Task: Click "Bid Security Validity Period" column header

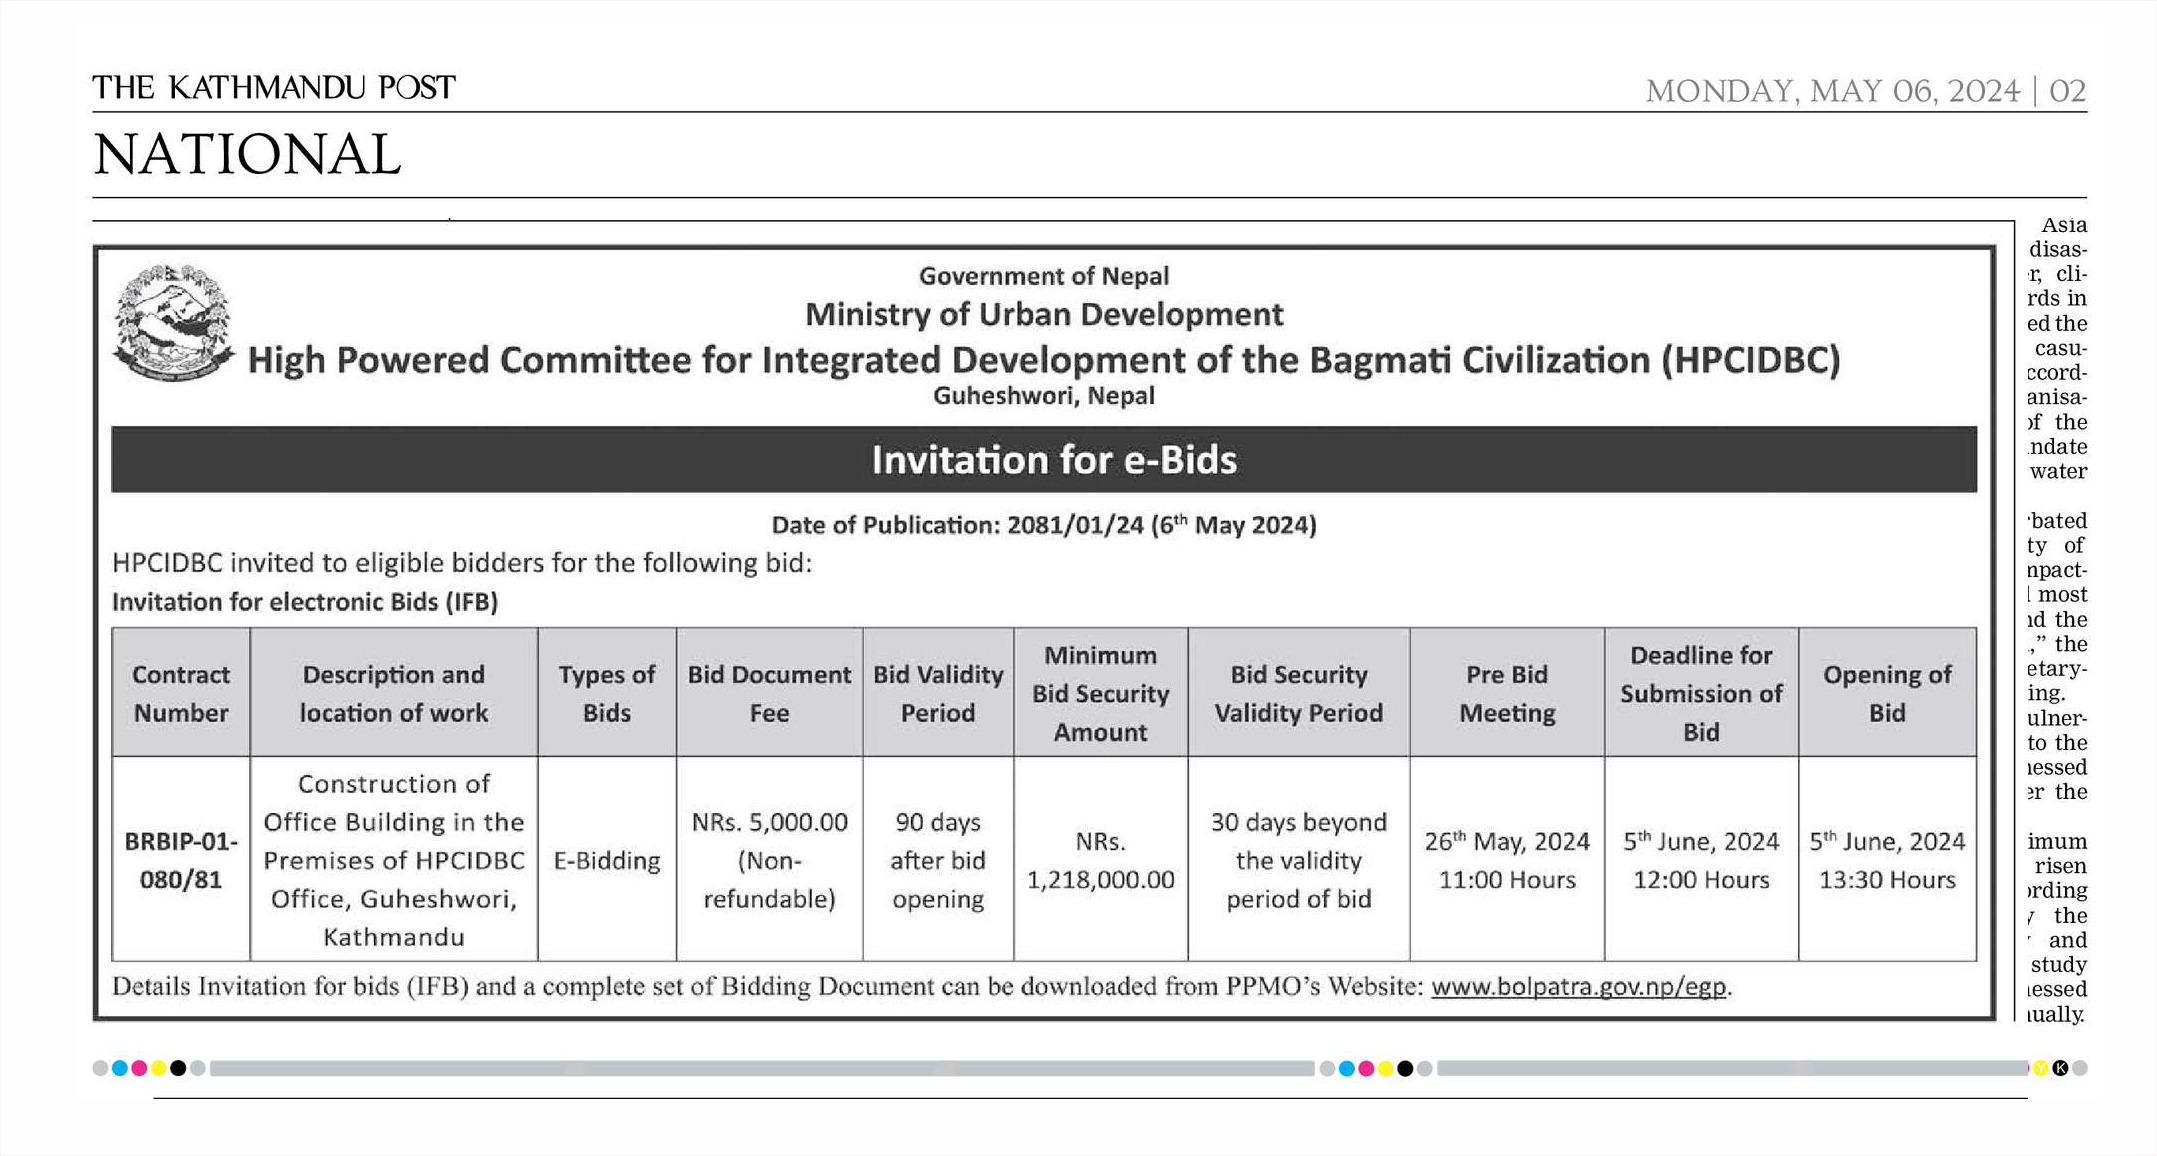Action: coord(1299,693)
